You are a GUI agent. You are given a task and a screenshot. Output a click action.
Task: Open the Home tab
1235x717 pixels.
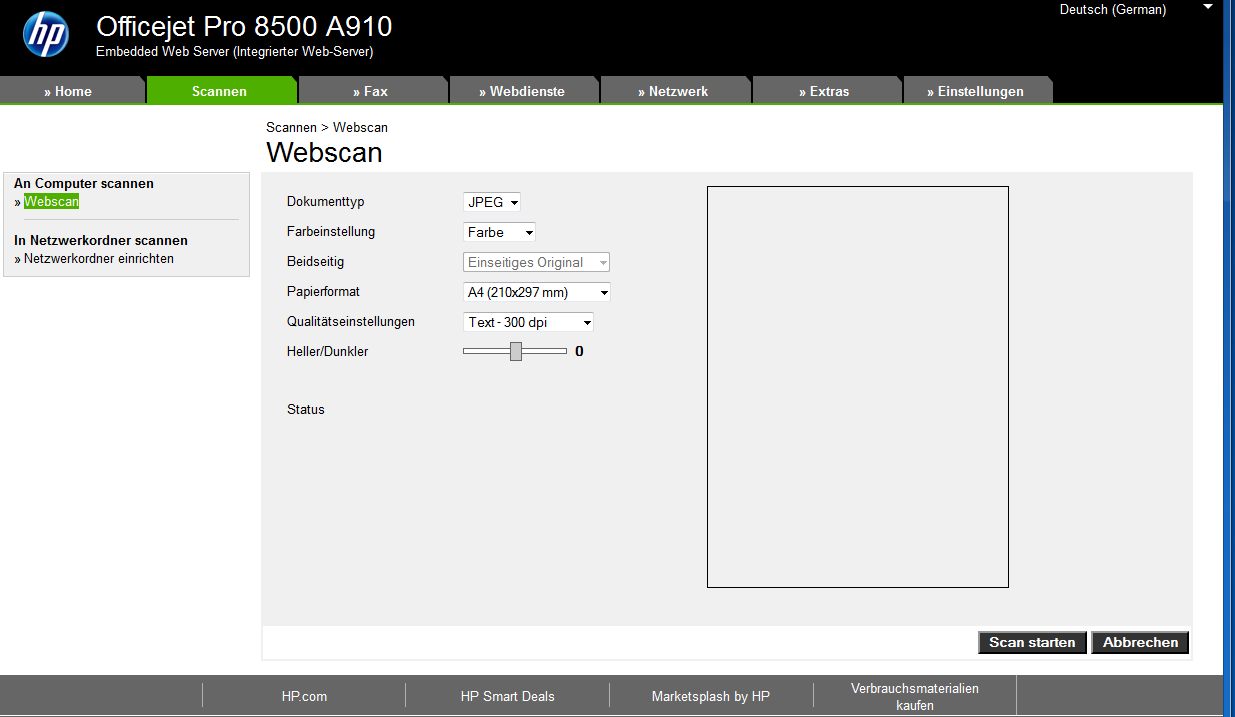coord(73,91)
